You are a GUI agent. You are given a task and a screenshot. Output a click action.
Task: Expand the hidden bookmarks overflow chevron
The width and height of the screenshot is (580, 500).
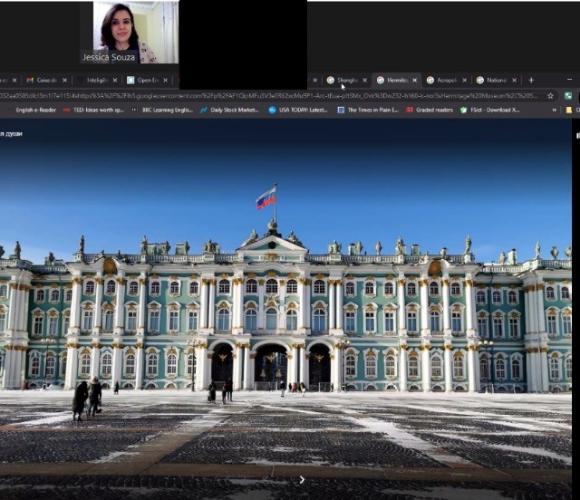pyautogui.click(x=554, y=110)
